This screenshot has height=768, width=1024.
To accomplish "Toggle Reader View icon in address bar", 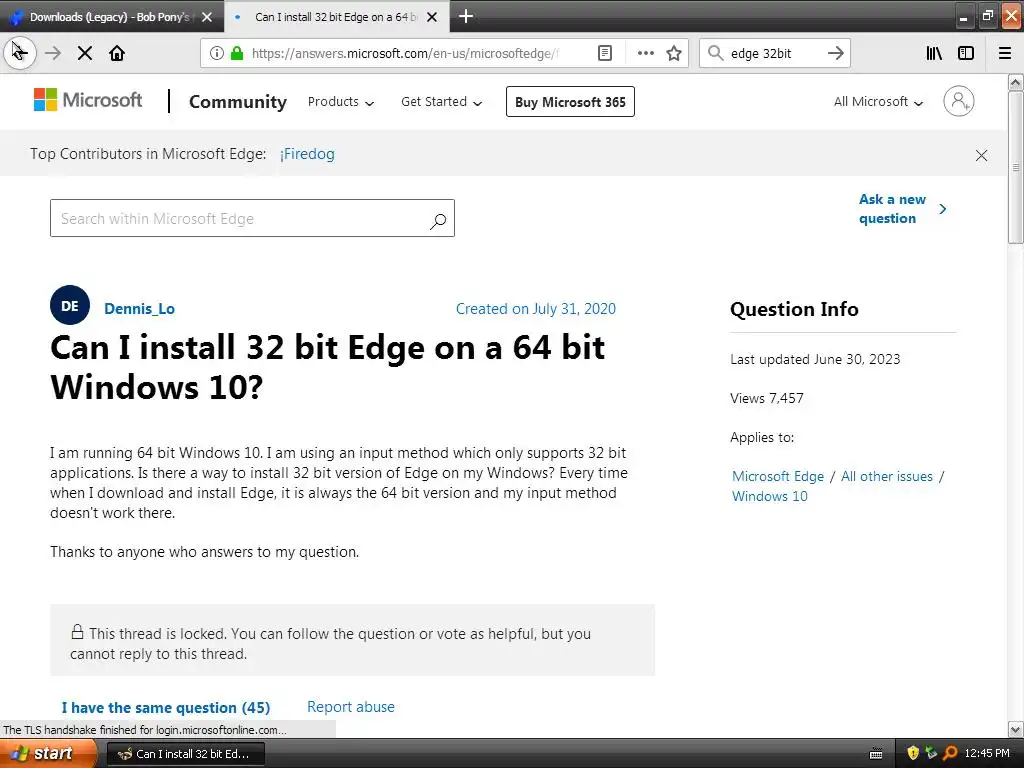I will [x=605, y=54].
